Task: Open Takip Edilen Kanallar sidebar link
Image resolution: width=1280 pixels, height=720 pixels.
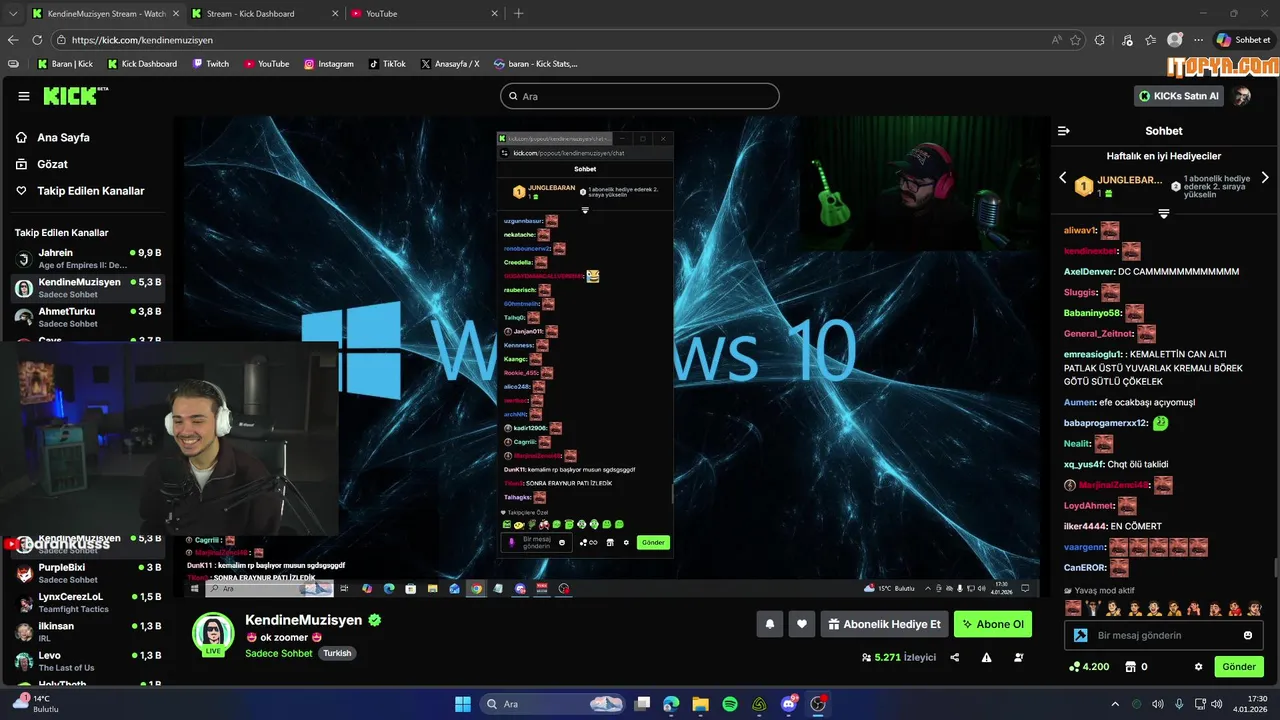Action: click(x=90, y=191)
